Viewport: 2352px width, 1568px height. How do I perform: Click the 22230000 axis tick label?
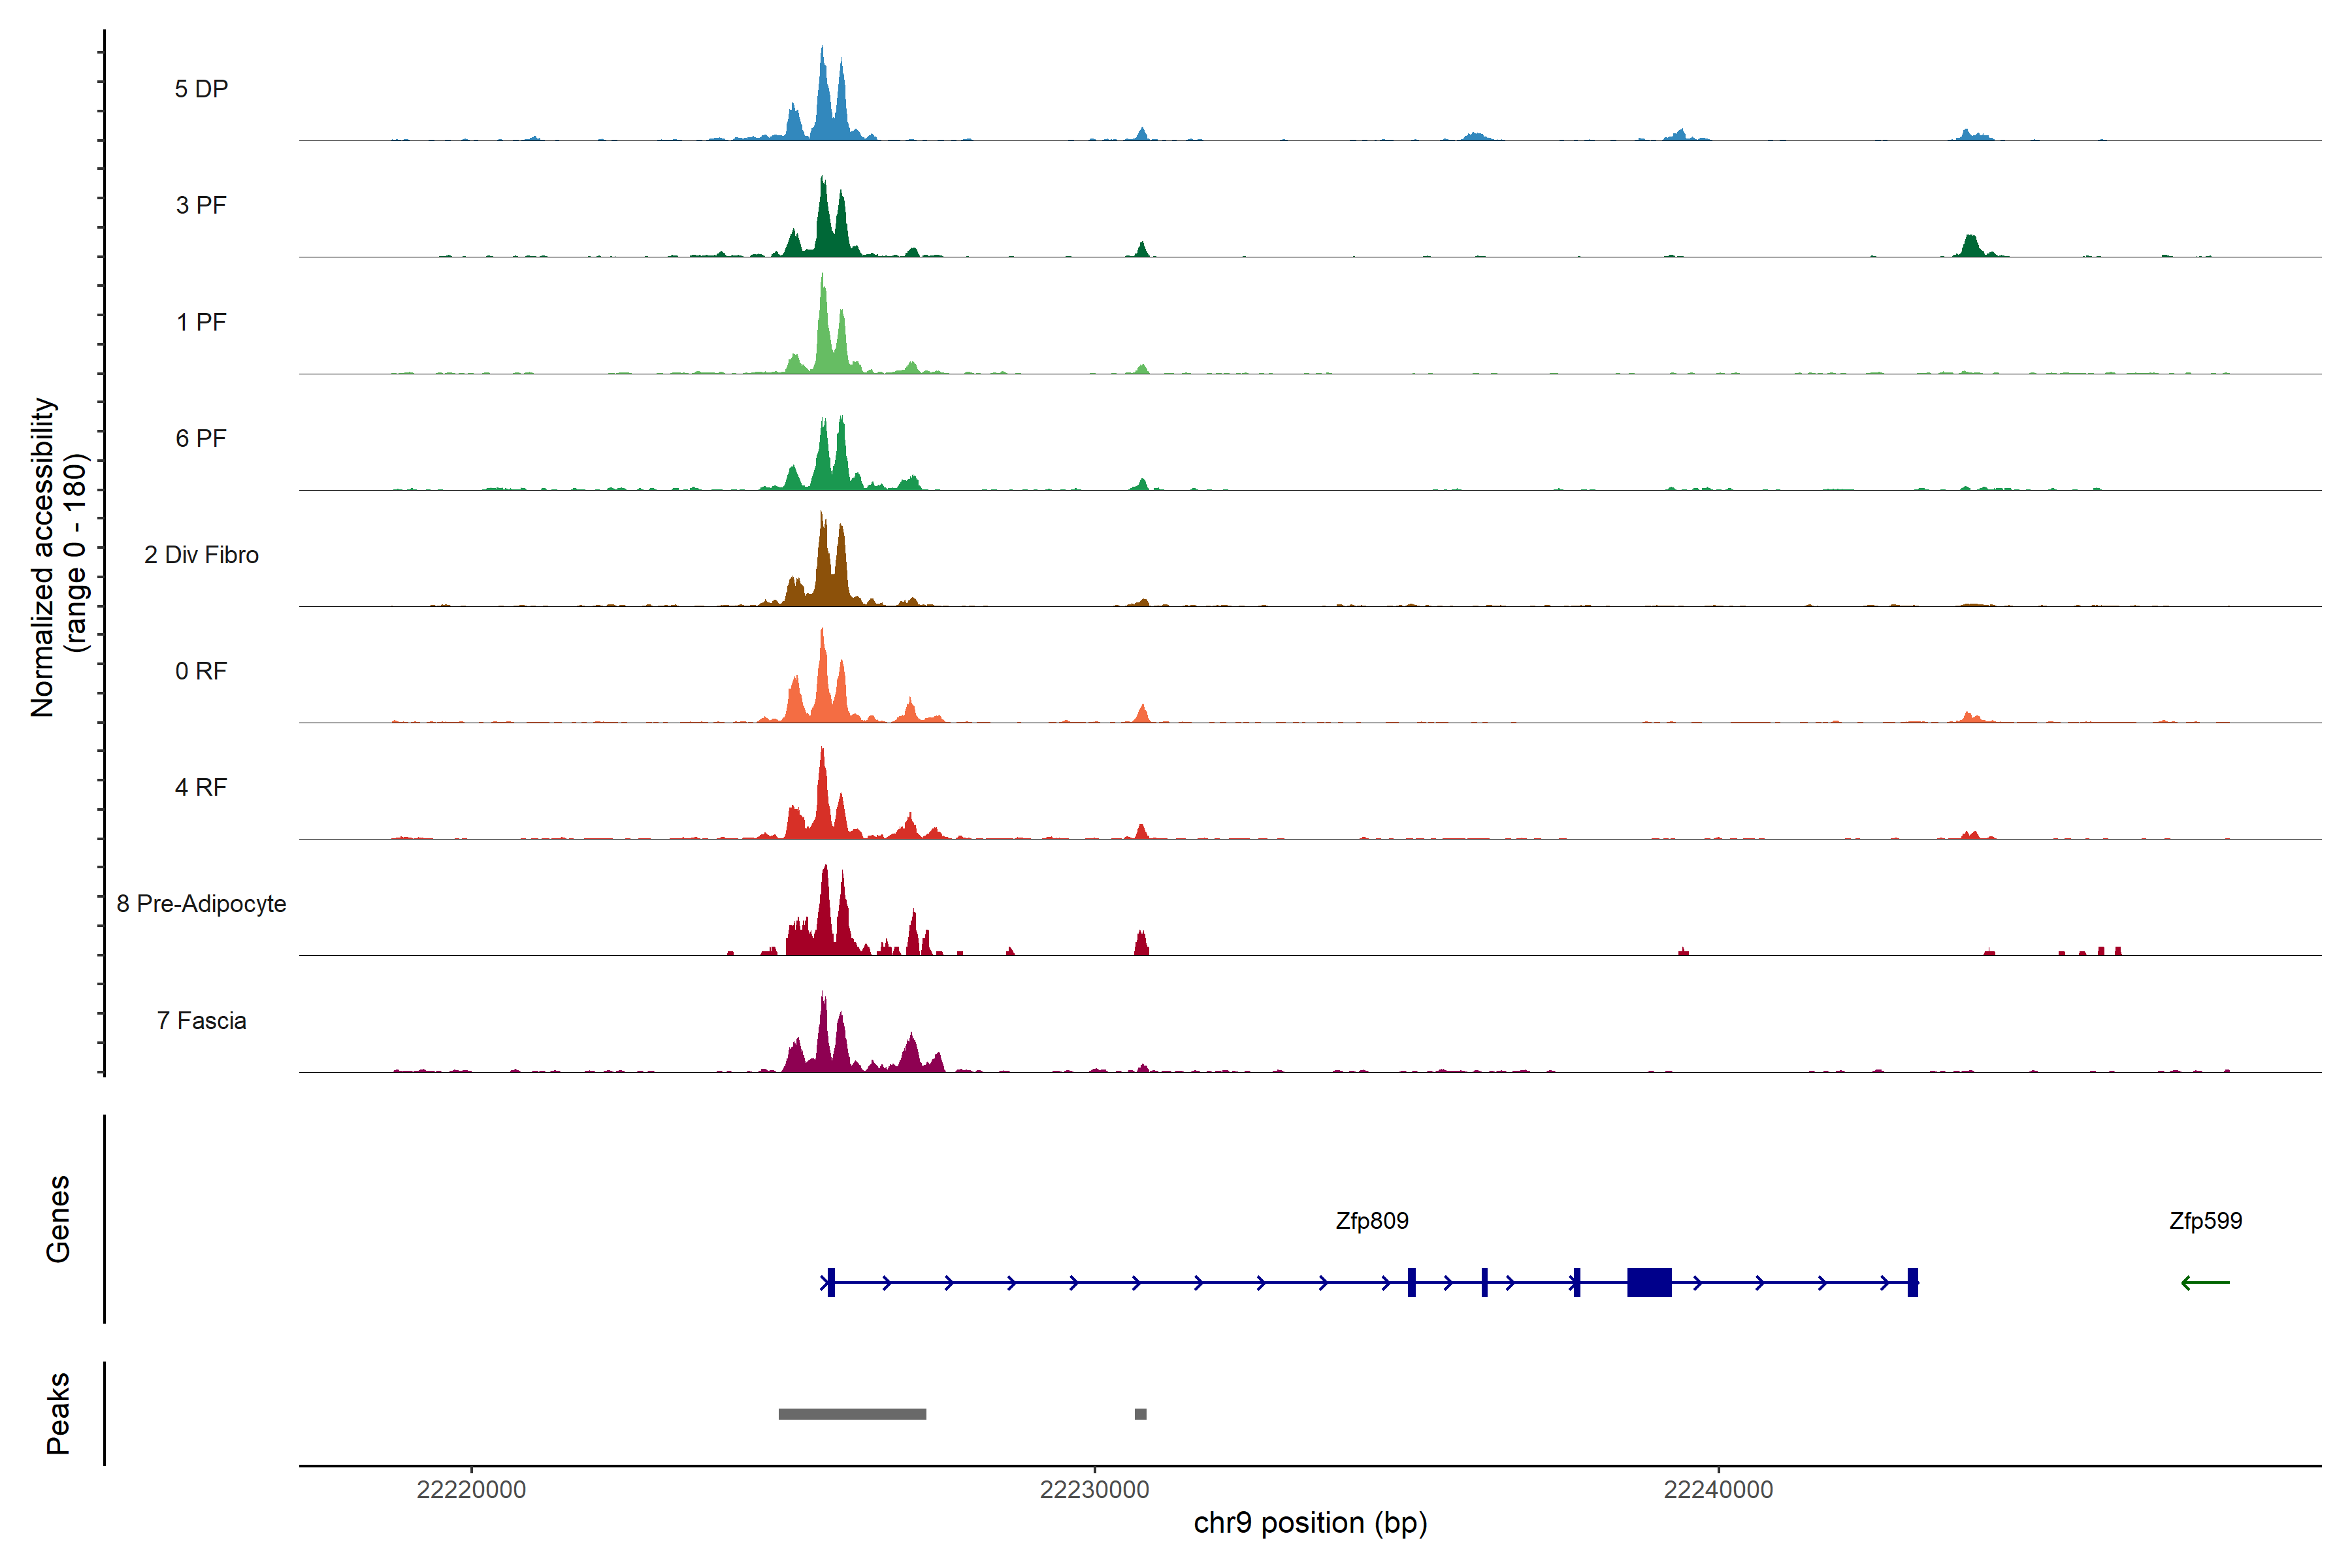click(x=1094, y=1489)
